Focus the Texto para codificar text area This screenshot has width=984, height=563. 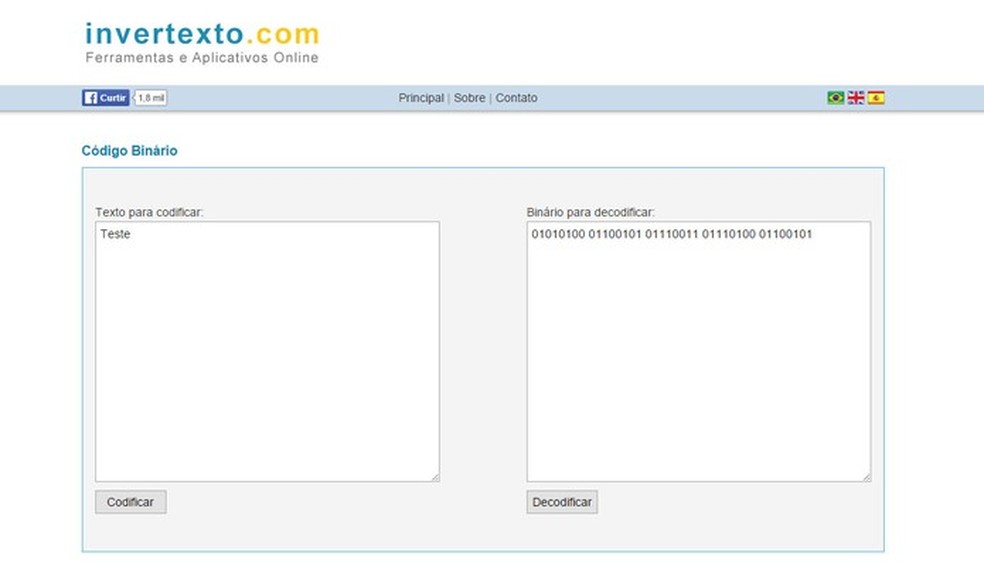[267, 351]
